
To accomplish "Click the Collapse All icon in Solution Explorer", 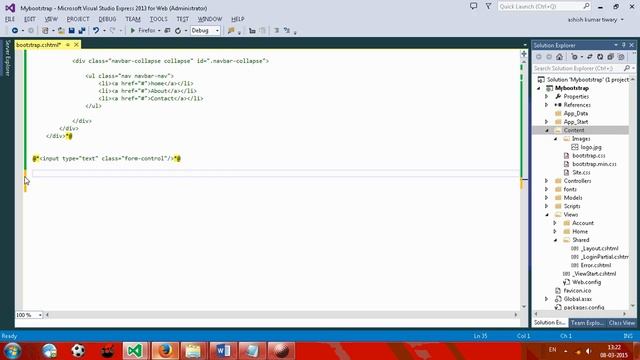I will [611, 57].
